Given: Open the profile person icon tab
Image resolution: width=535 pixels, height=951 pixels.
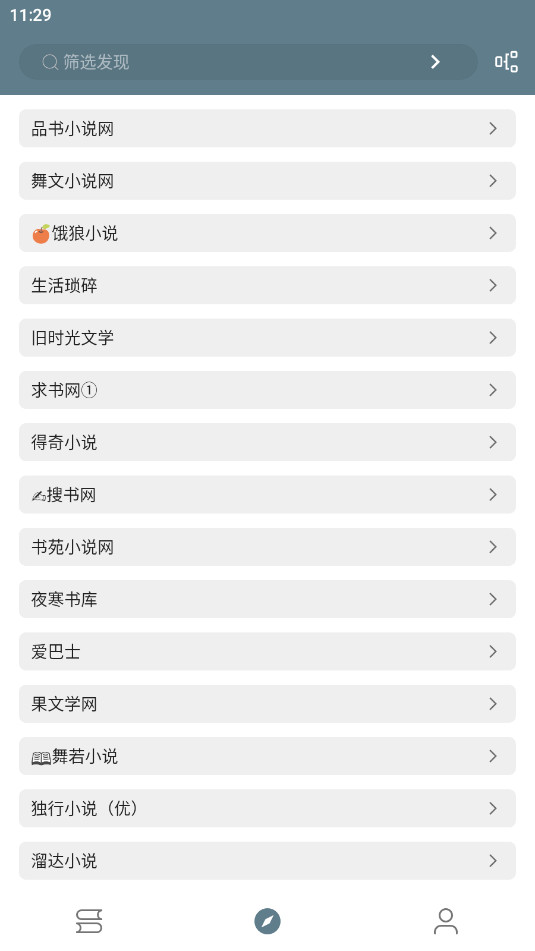Looking at the screenshot, I should pos(446,921).
